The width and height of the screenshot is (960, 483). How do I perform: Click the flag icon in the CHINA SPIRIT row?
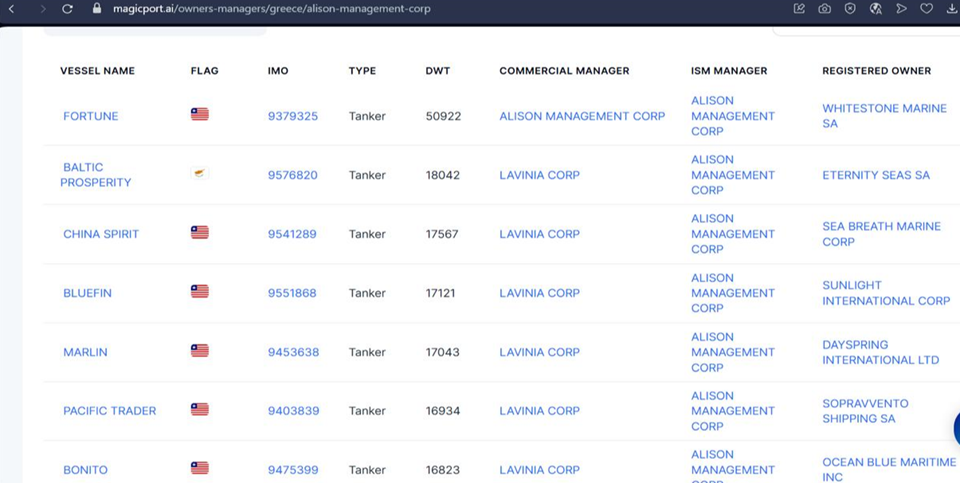pos(200,232)
